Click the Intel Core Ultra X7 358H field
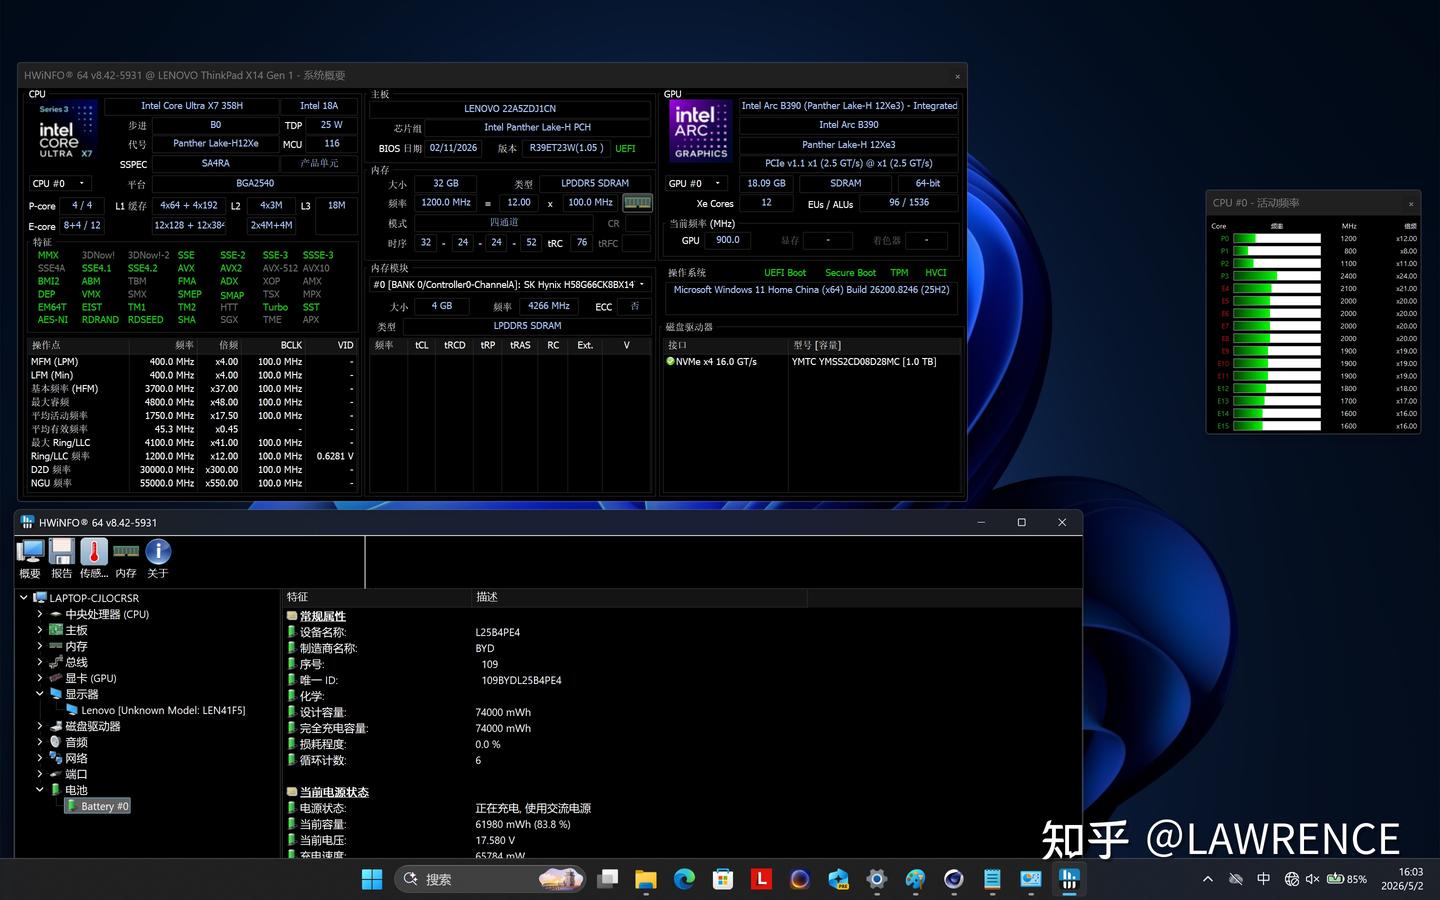 click(x=192, y=106)
